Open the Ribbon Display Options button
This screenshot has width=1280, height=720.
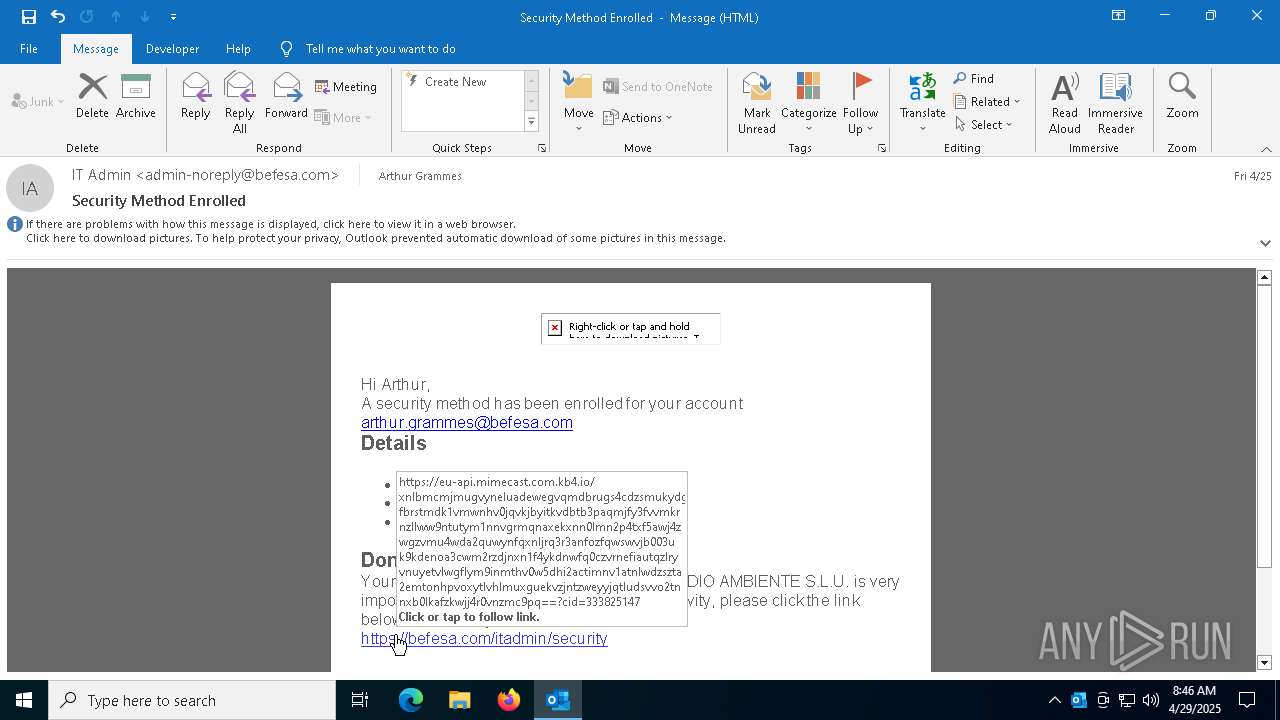1118,16
